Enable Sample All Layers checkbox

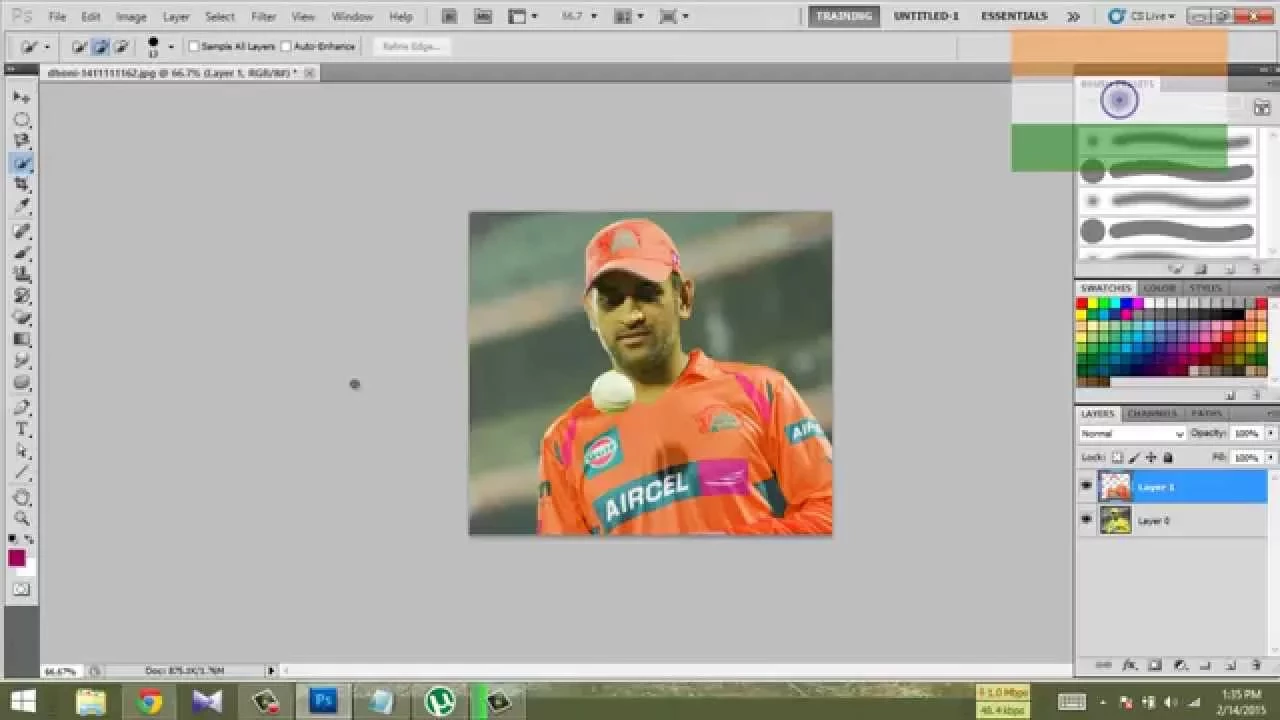(x=193, y=46)
